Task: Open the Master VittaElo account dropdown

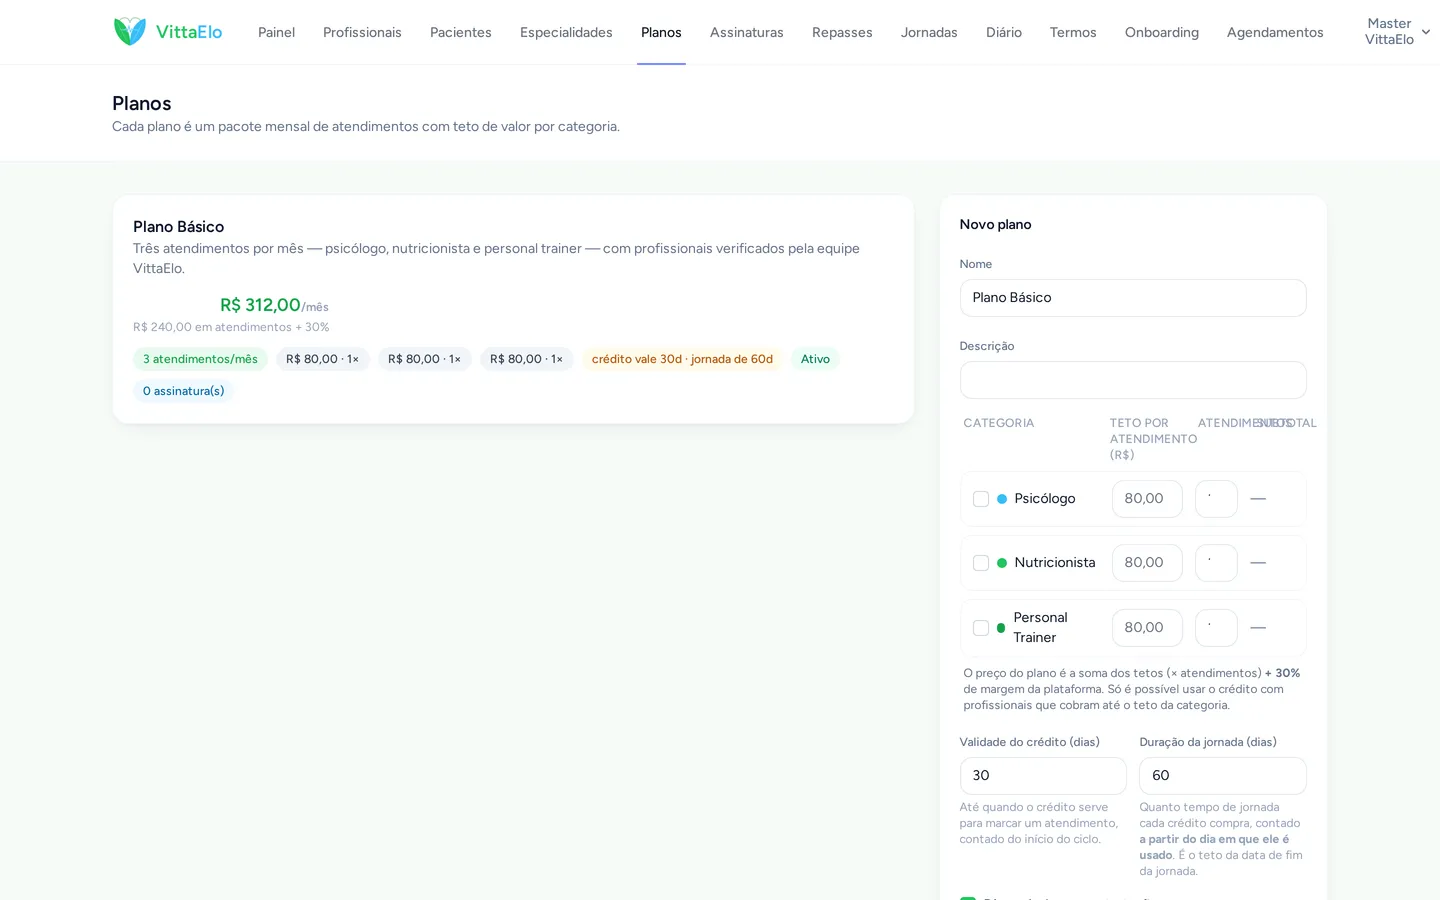Action: click(1397, 32)
